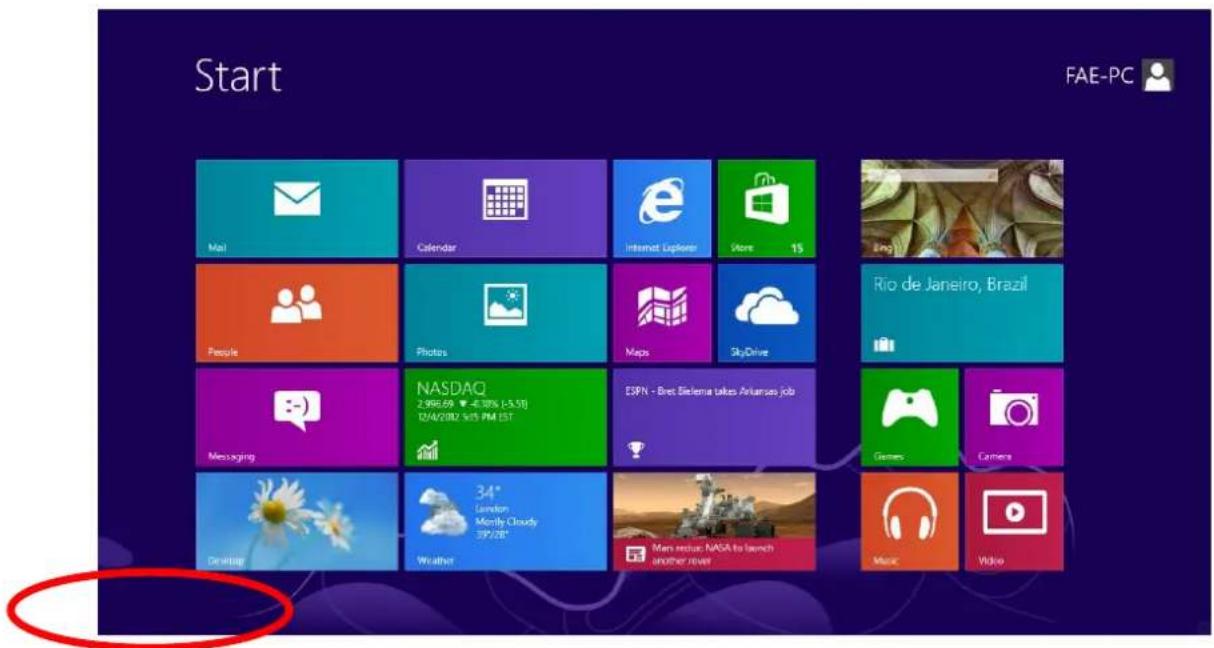Open the Rio de Janeiro travel tile
Viewport: 1214px width, 648px height.
[x=962, y=313]
